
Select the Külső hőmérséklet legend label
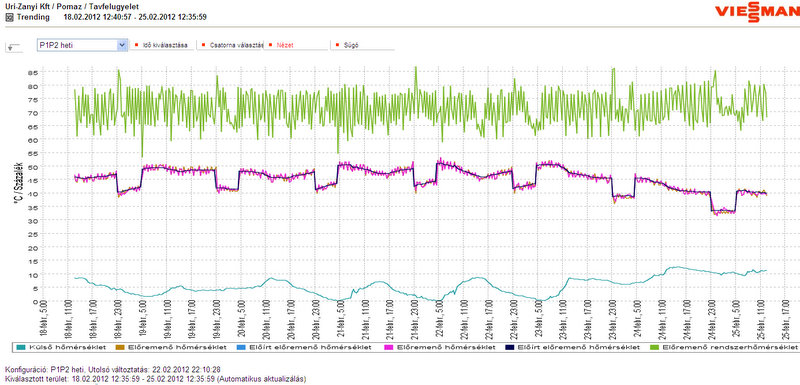pos(67,347)
